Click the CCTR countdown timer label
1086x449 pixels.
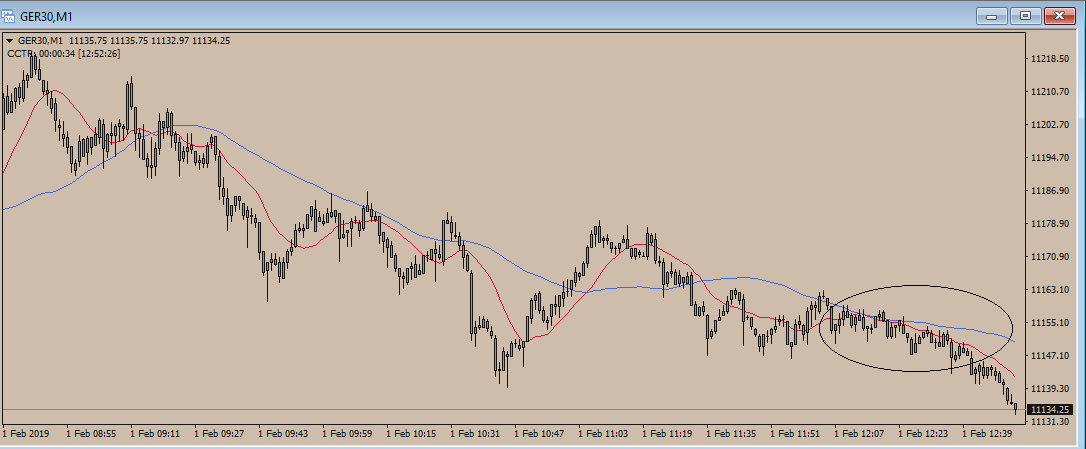[63, 53]
